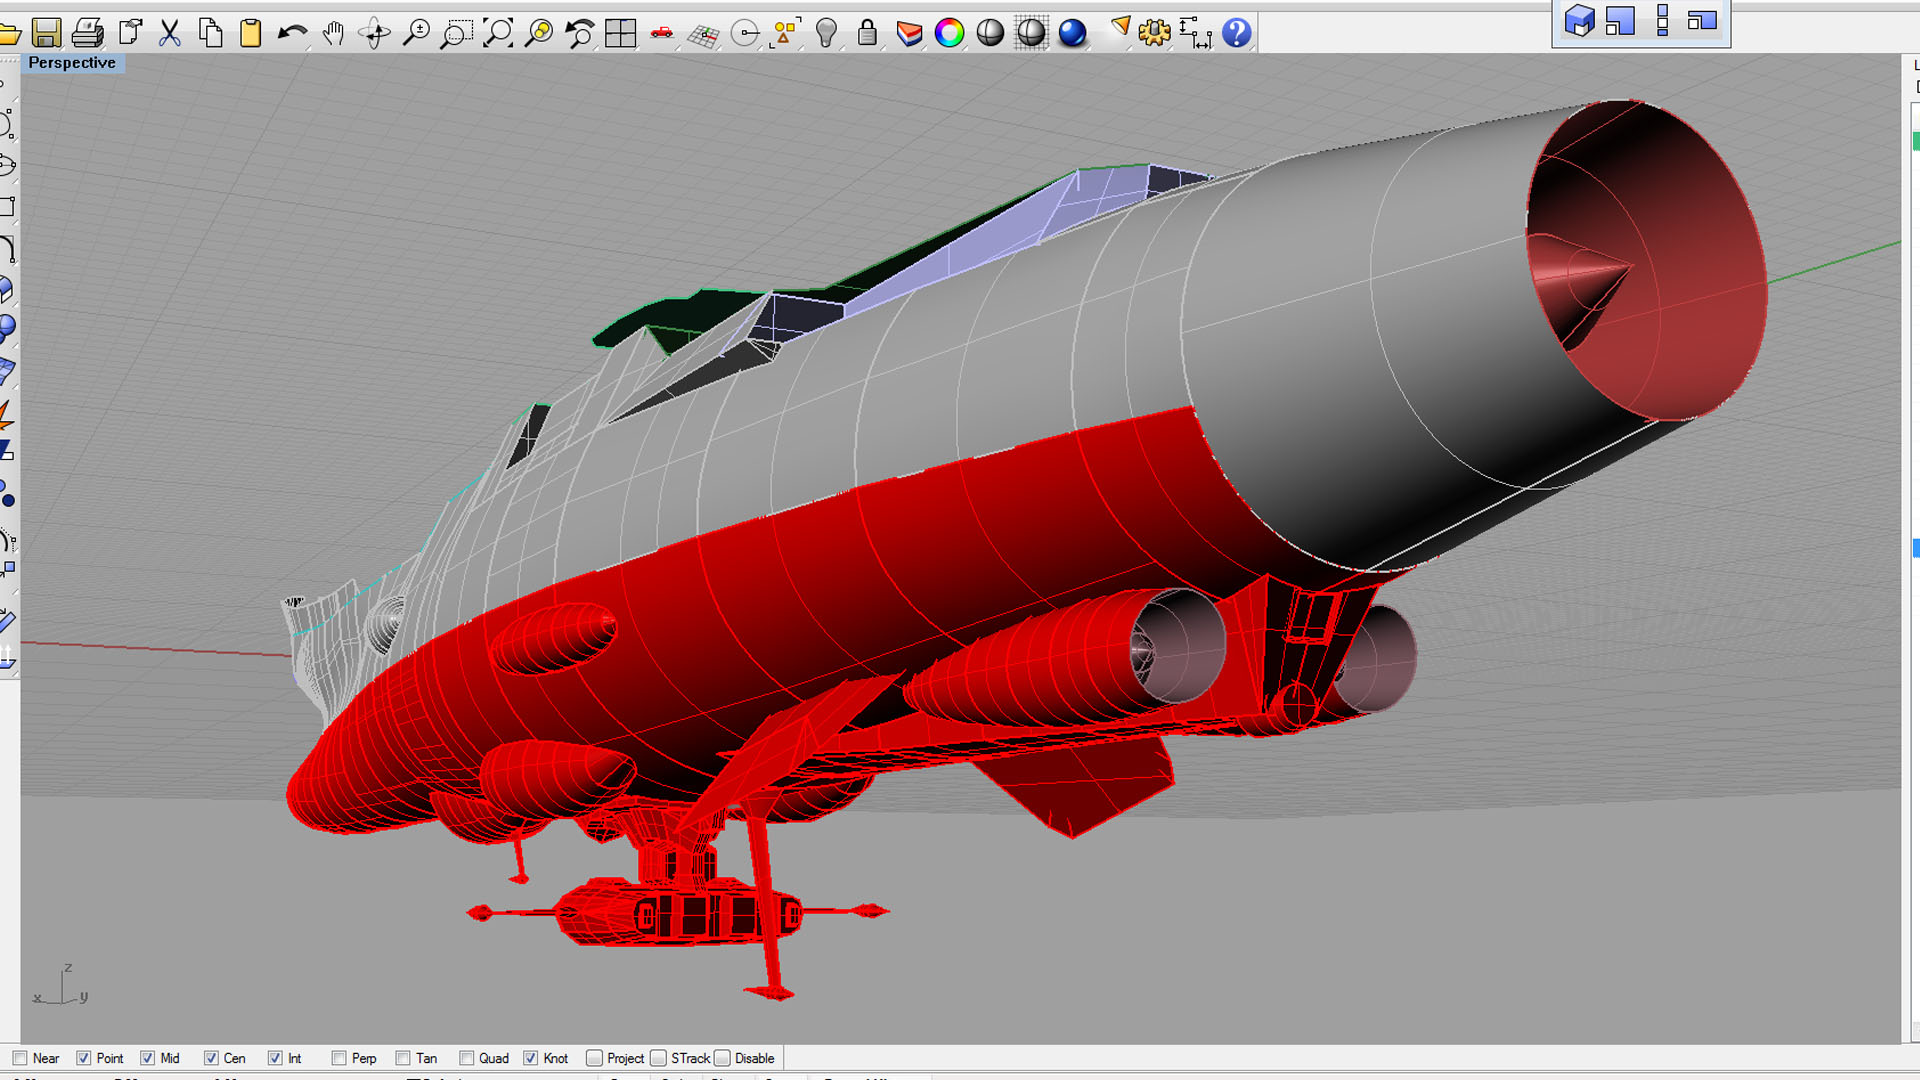
Task: Enable the Tan osnap checkbox
Action: [403, 1058]
